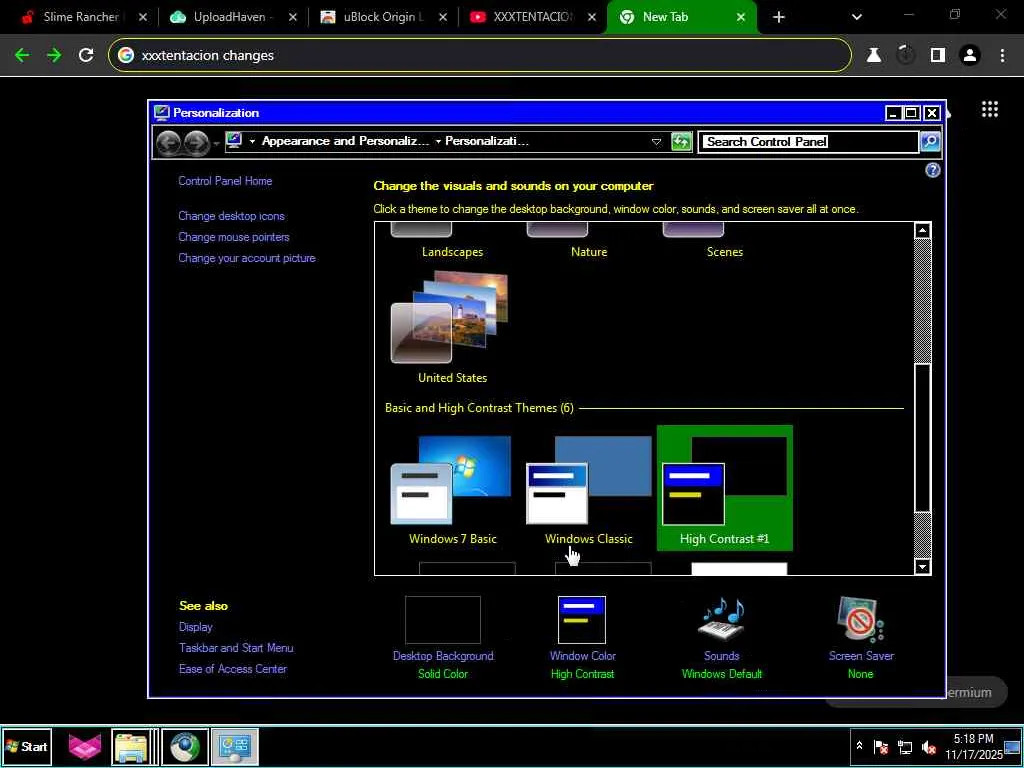Switch to the New Tab browser tab
Viewport: 1024px width, 768px height.
tap(682, 17)
